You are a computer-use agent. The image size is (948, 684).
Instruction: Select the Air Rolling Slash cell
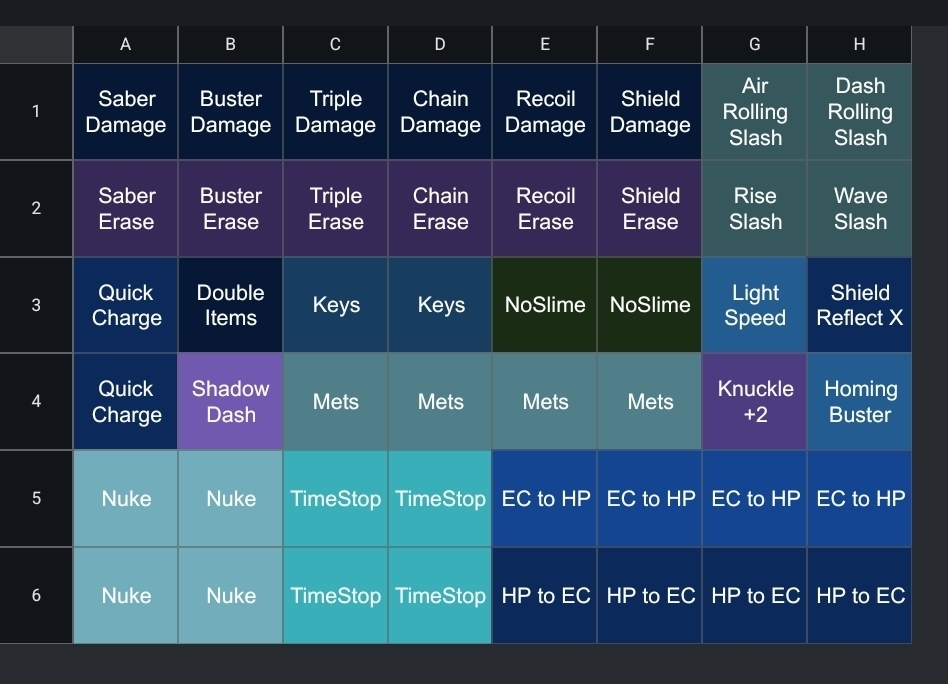click(x=755, y=112)
